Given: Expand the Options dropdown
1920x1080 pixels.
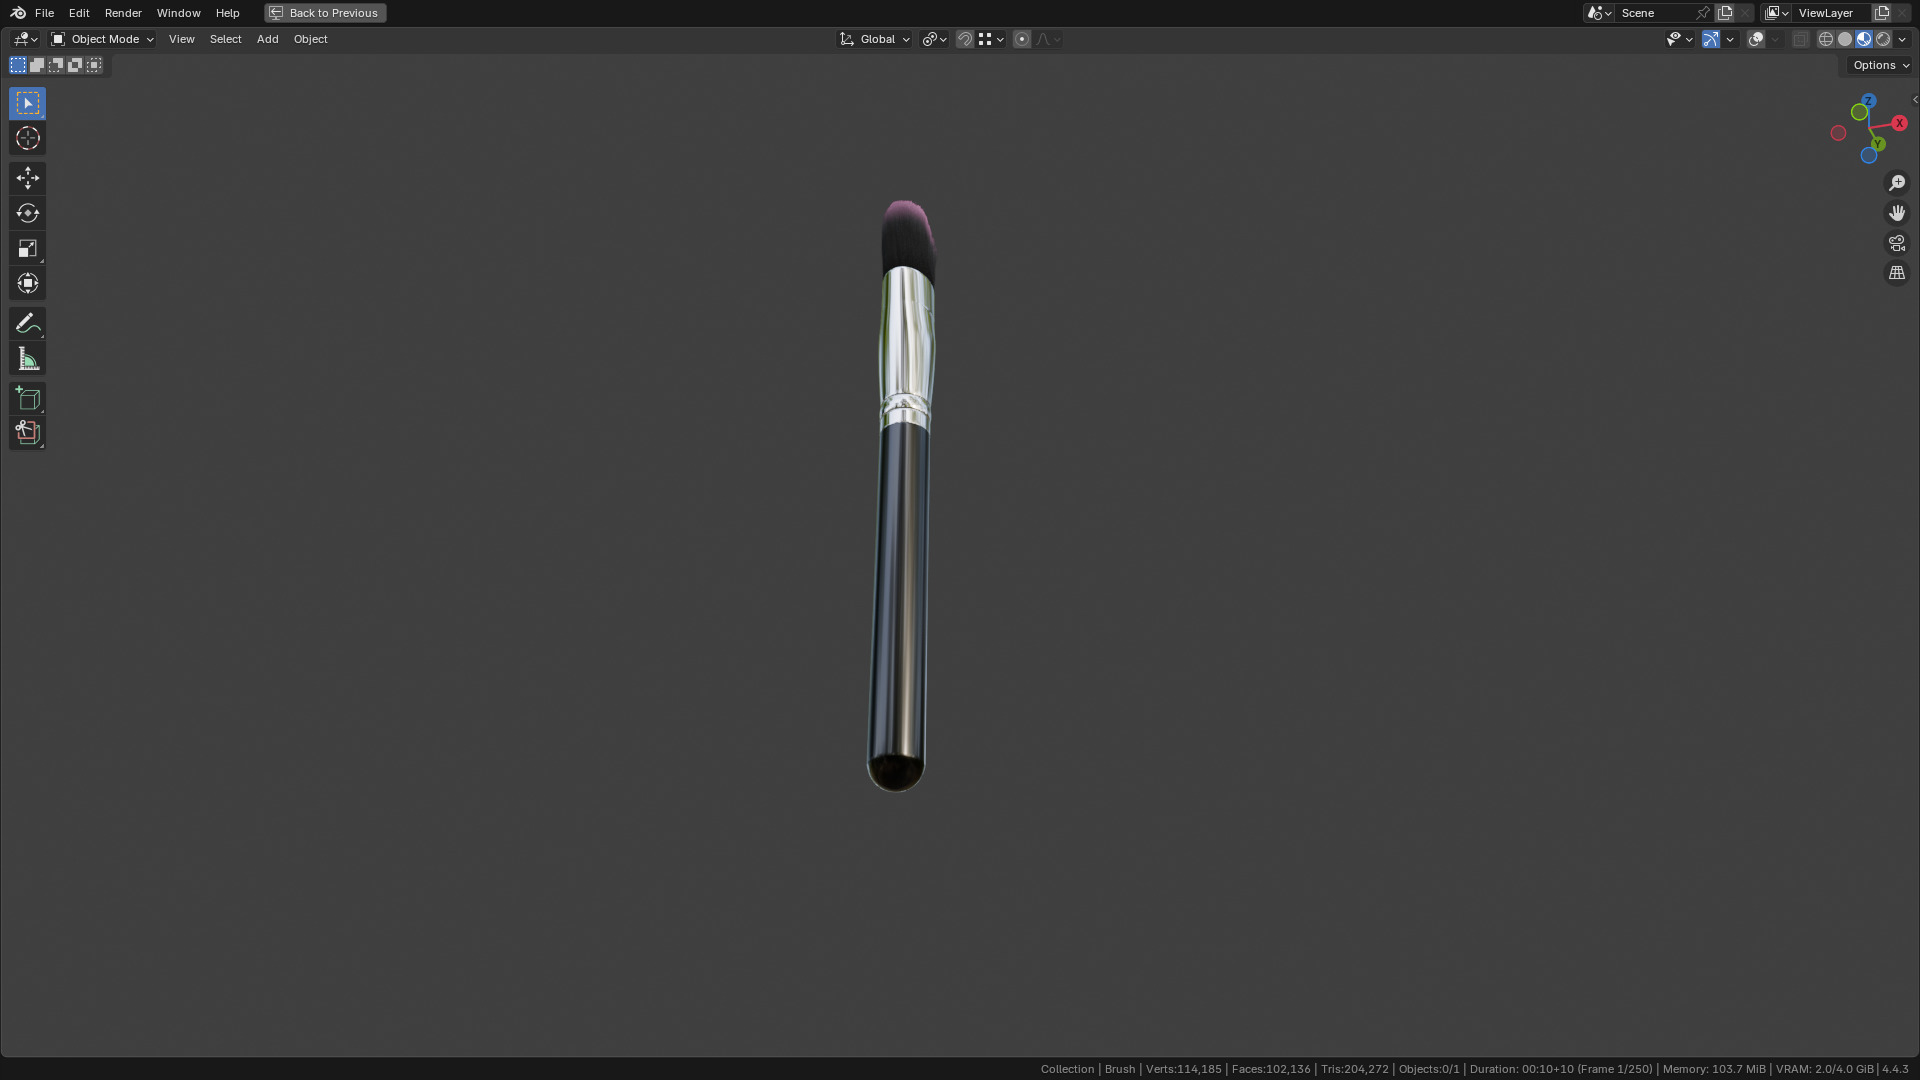Looking at the screenshot, I should (x=1880, y=65).
